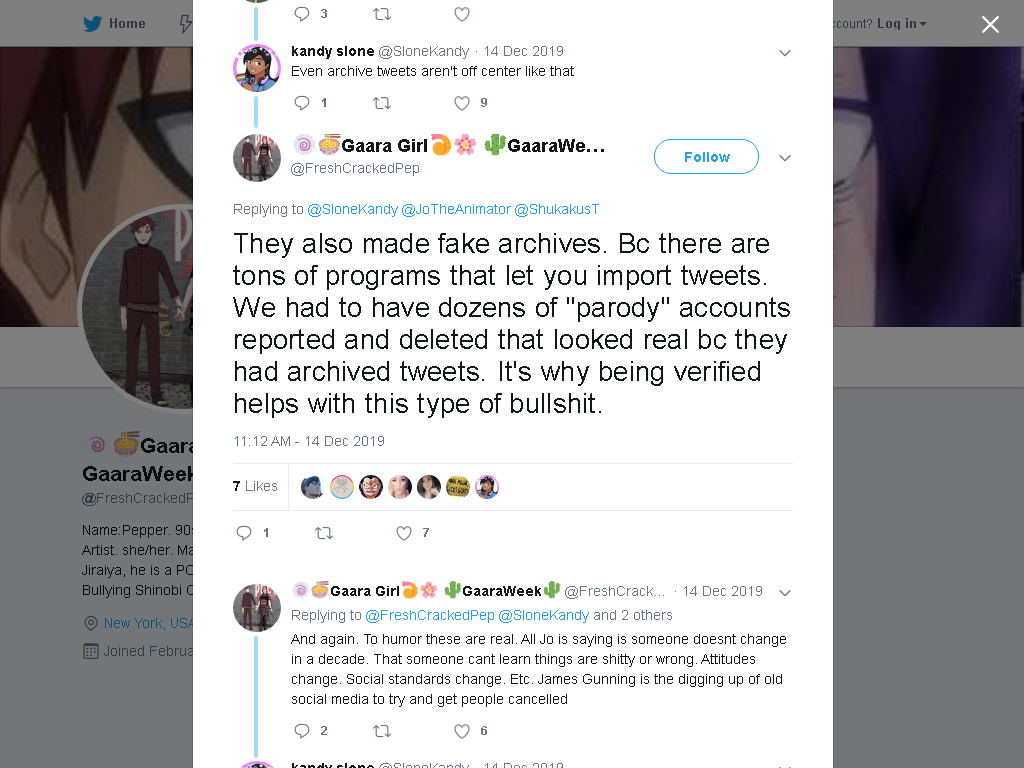Retweet kandy slone's archive tweets reply

pyautogui.click(x=382, y=103)
